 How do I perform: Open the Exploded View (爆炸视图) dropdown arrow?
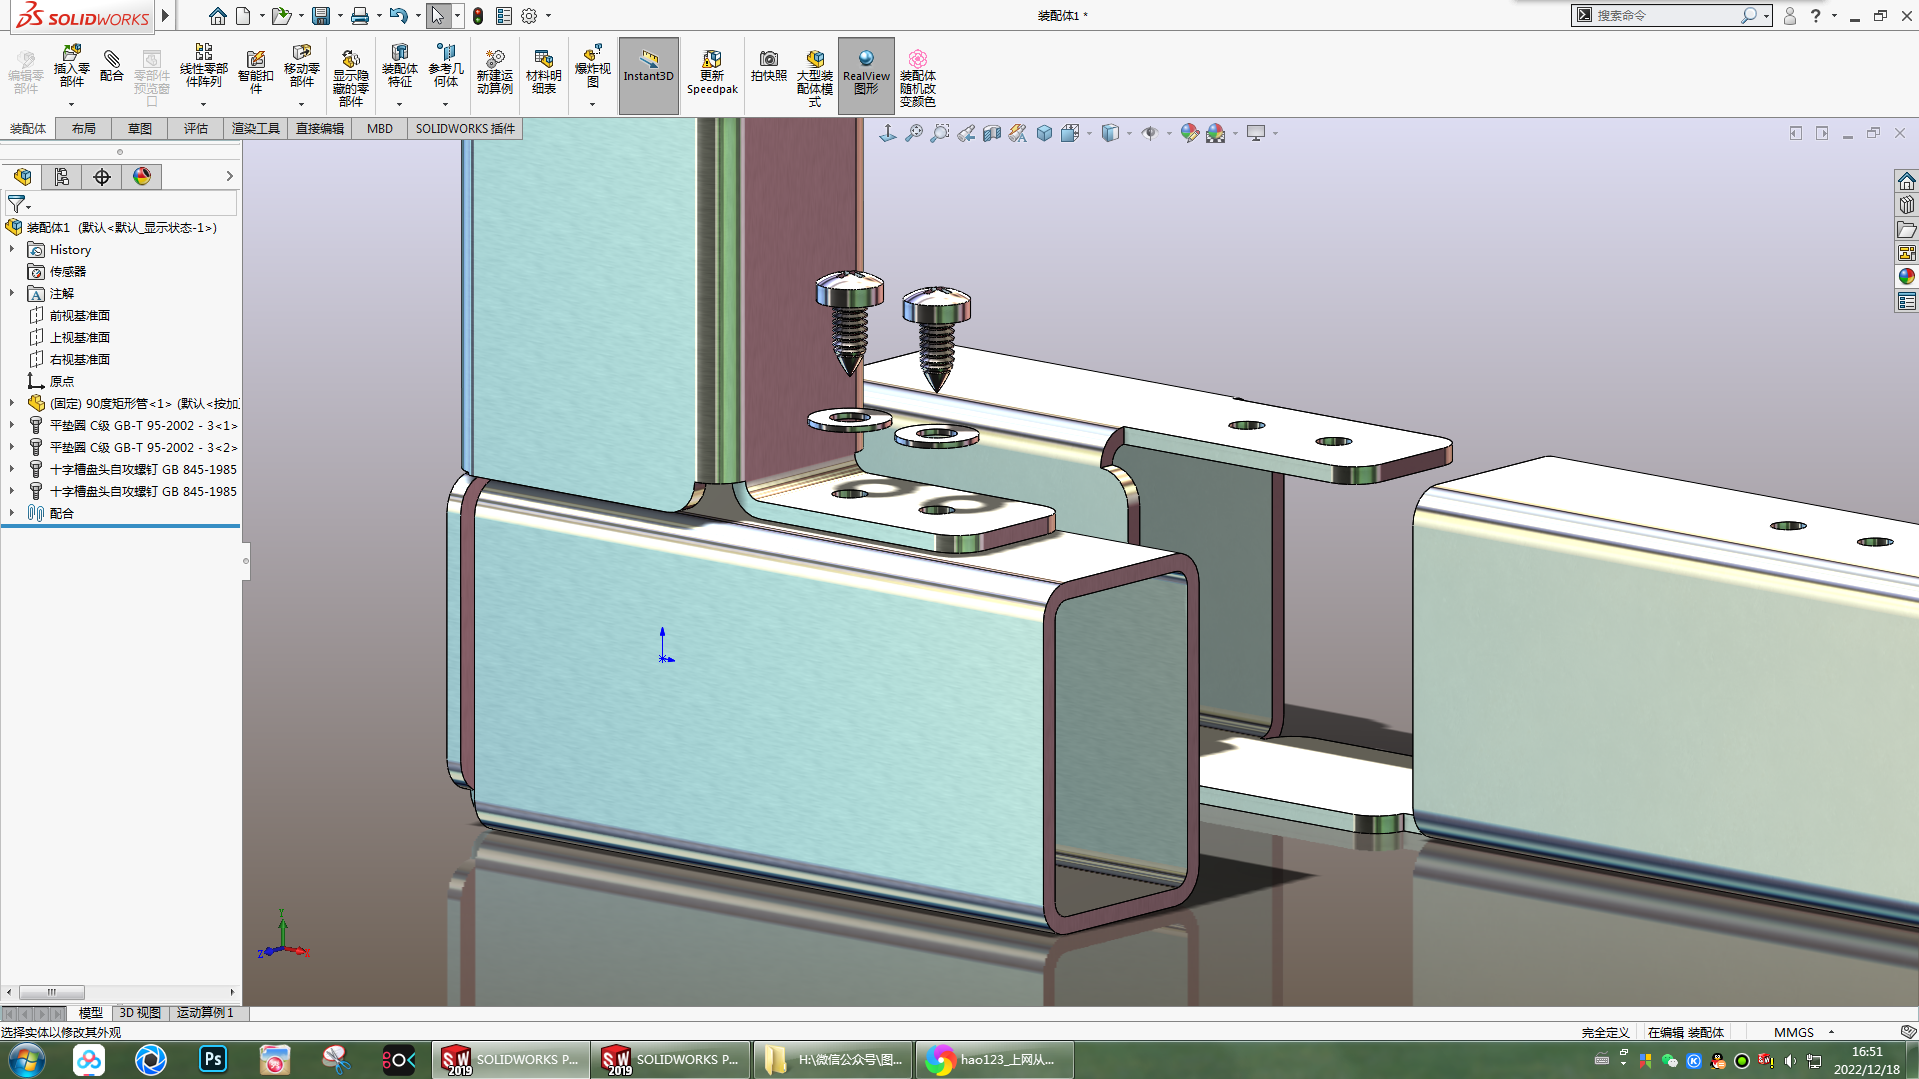point(592,104)
